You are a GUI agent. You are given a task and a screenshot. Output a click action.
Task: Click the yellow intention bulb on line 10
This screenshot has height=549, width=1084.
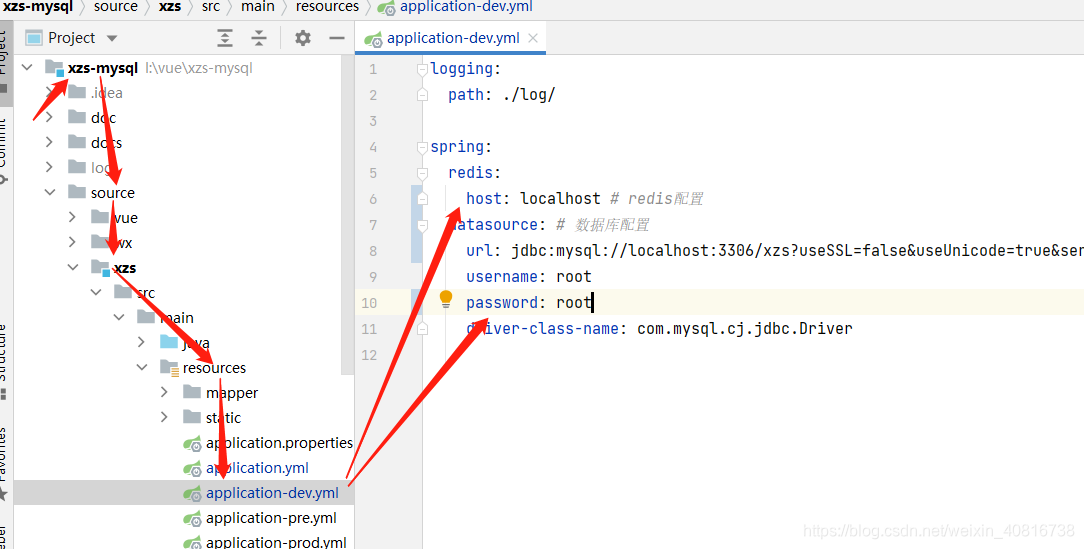(x=446, y=299)
